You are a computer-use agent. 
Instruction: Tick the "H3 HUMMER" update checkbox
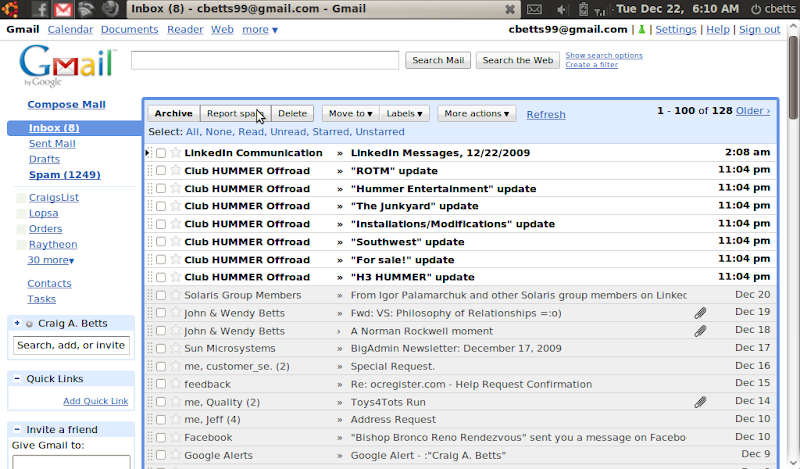[161, 277]
